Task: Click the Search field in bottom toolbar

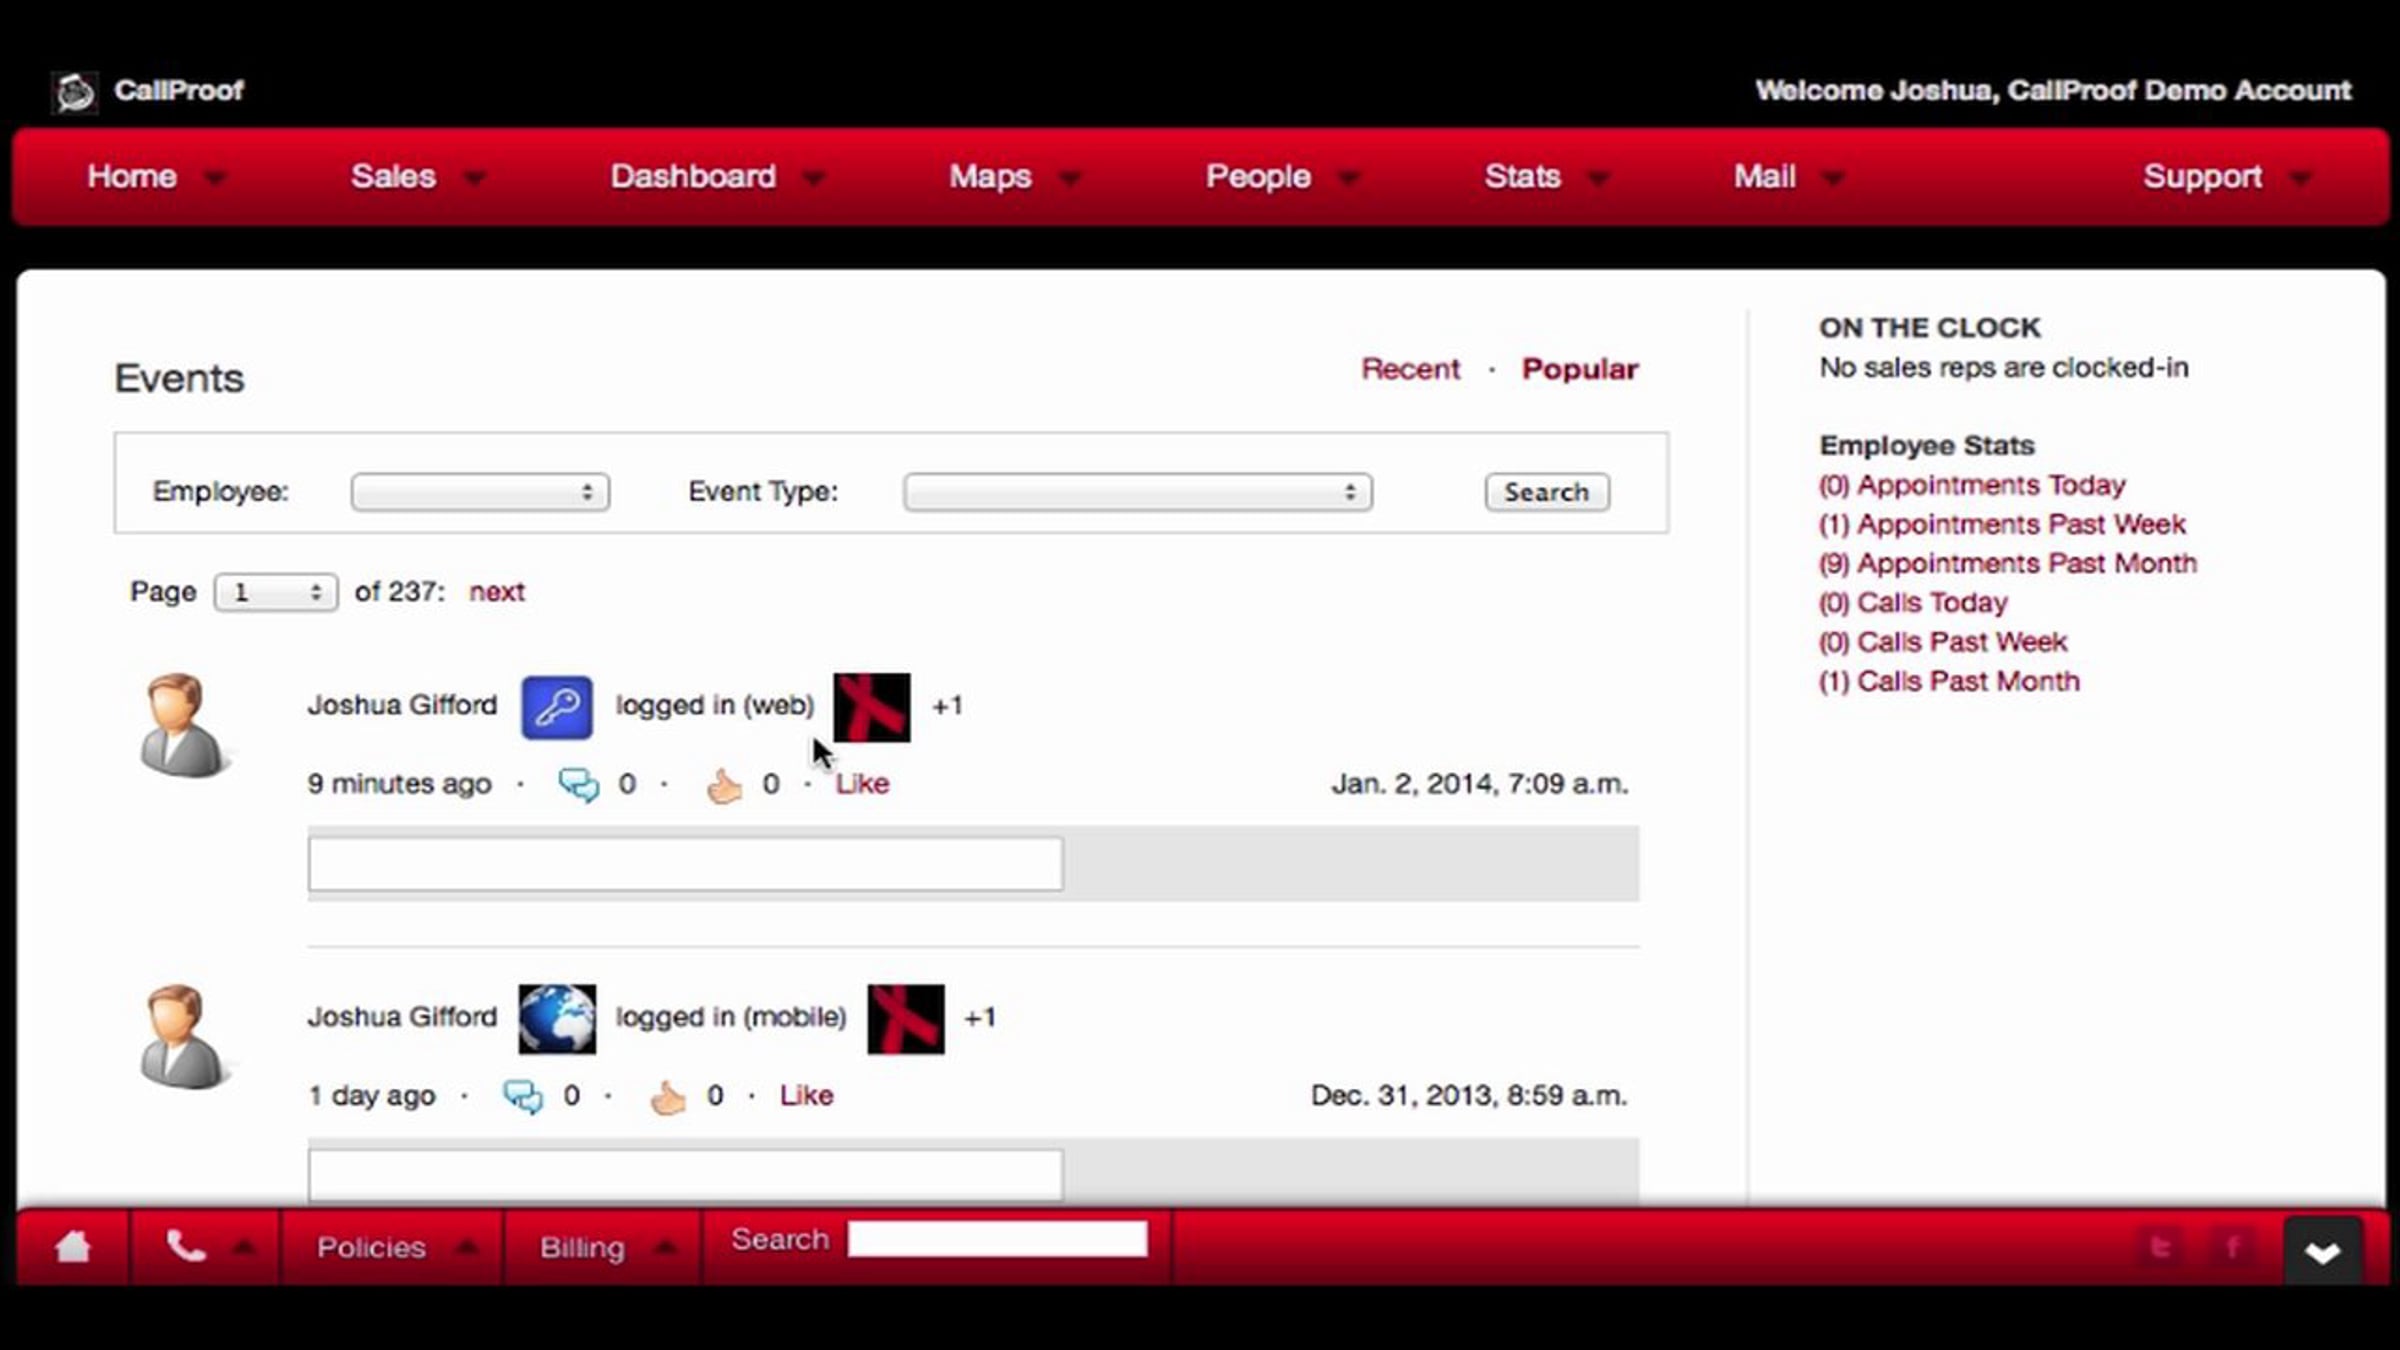Action: [997, 1239]
